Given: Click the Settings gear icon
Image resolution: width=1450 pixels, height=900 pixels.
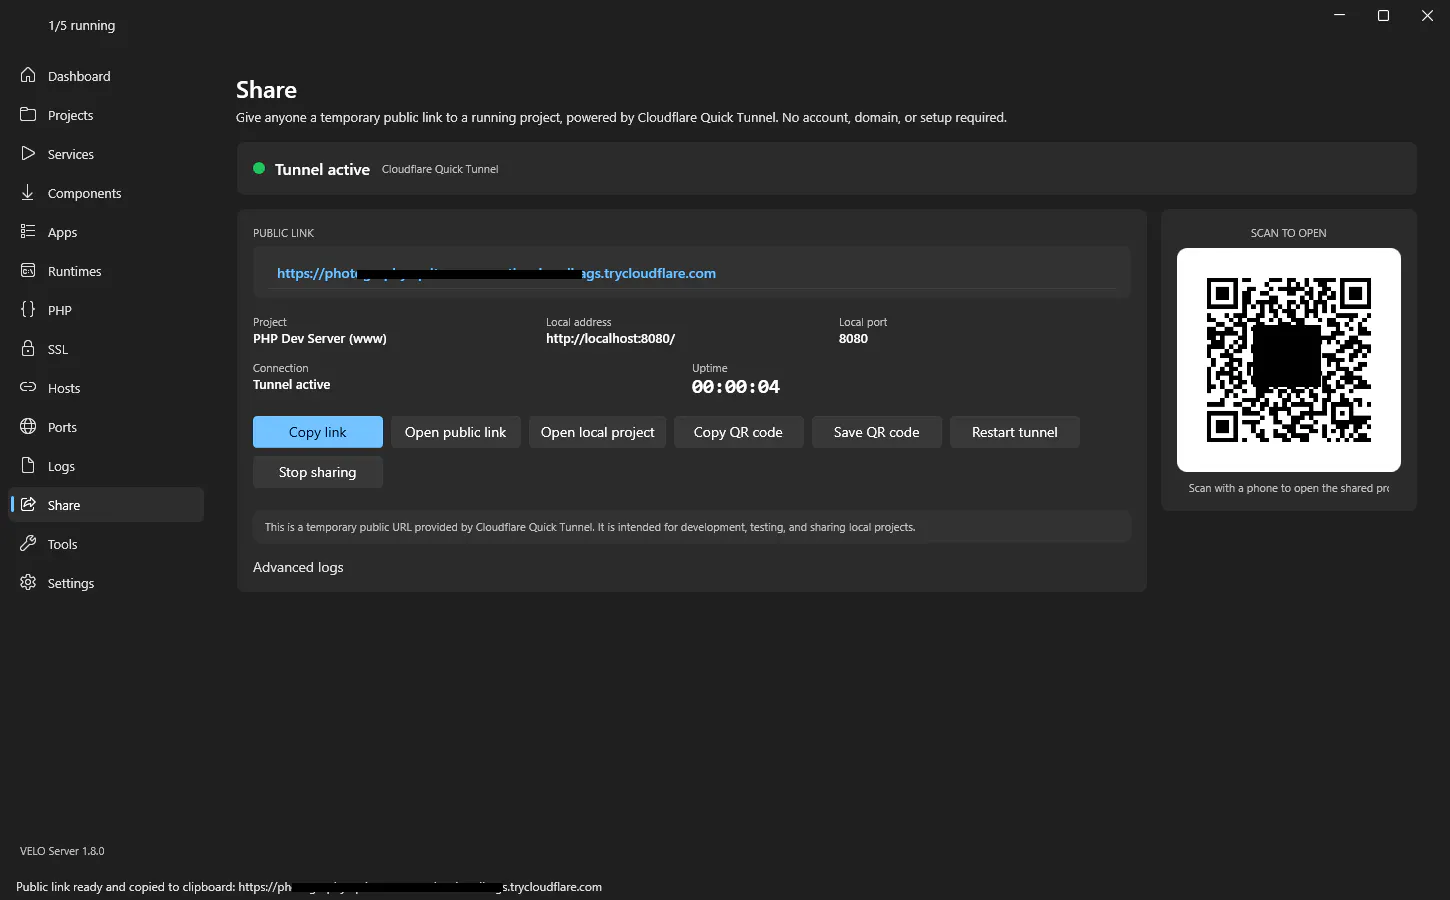Looking at the screenshot, I should click(28, 583).
